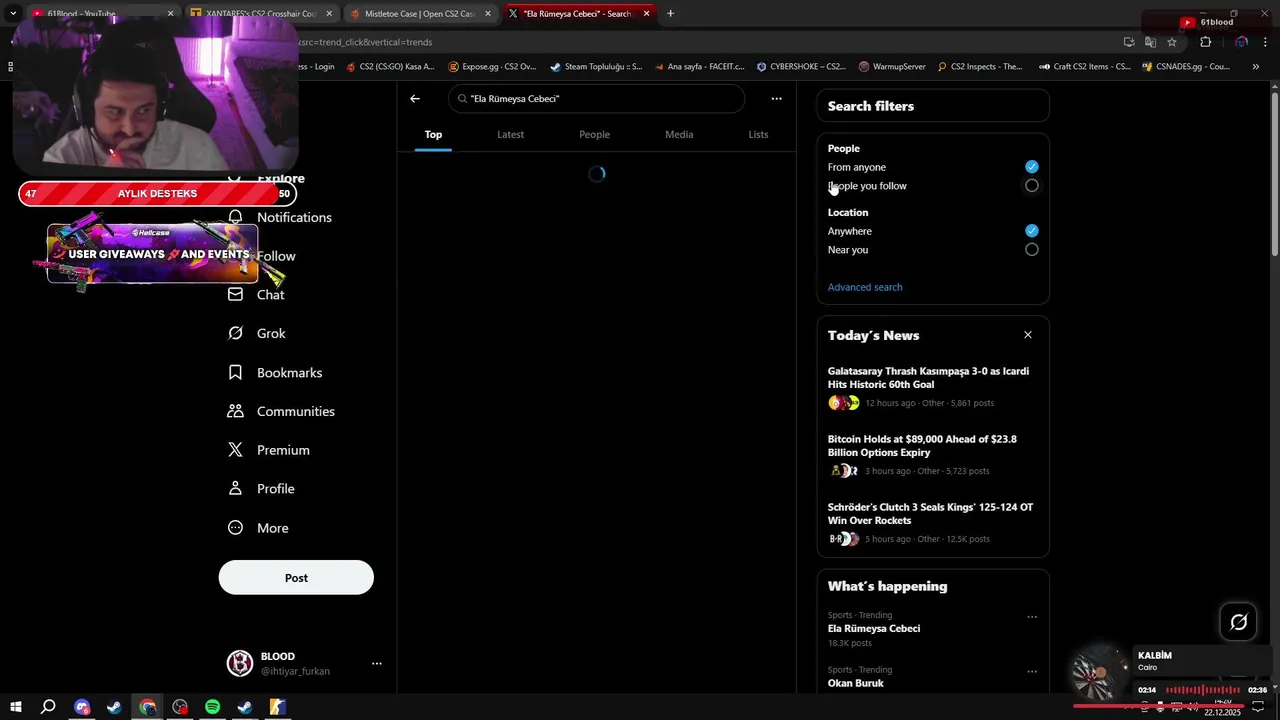Open Windows taskbar search
The image size is (1280, 720).
coord(48,707)
